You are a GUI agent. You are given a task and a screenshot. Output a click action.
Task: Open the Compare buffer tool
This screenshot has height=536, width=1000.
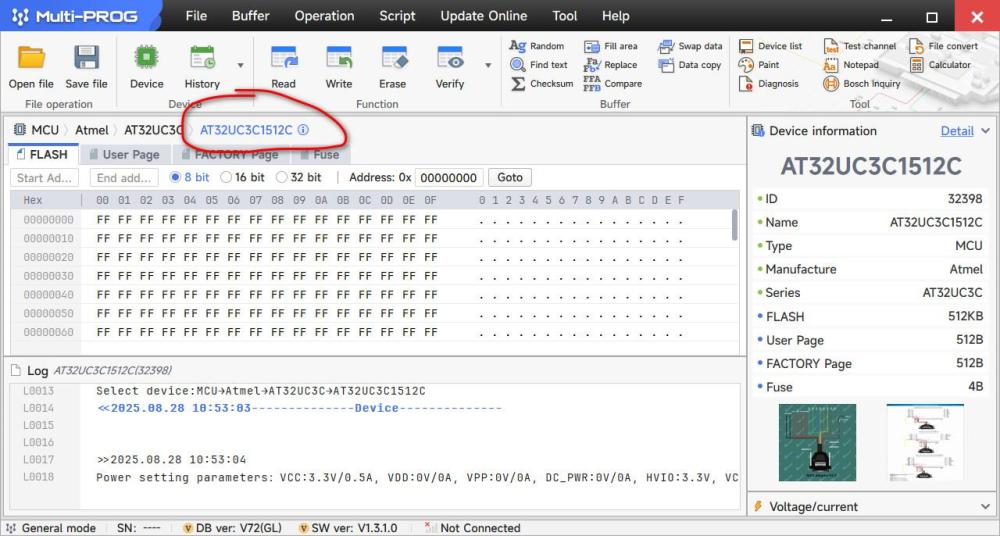click(x=612, y=84)
